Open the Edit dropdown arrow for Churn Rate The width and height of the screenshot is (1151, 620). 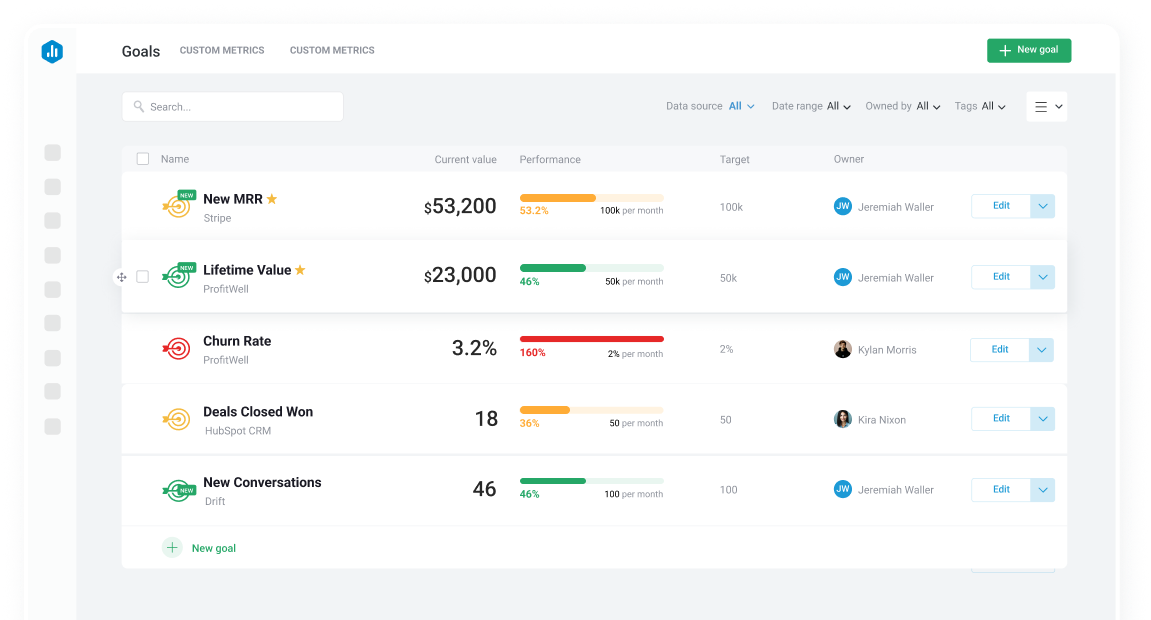click(1041, 349)
